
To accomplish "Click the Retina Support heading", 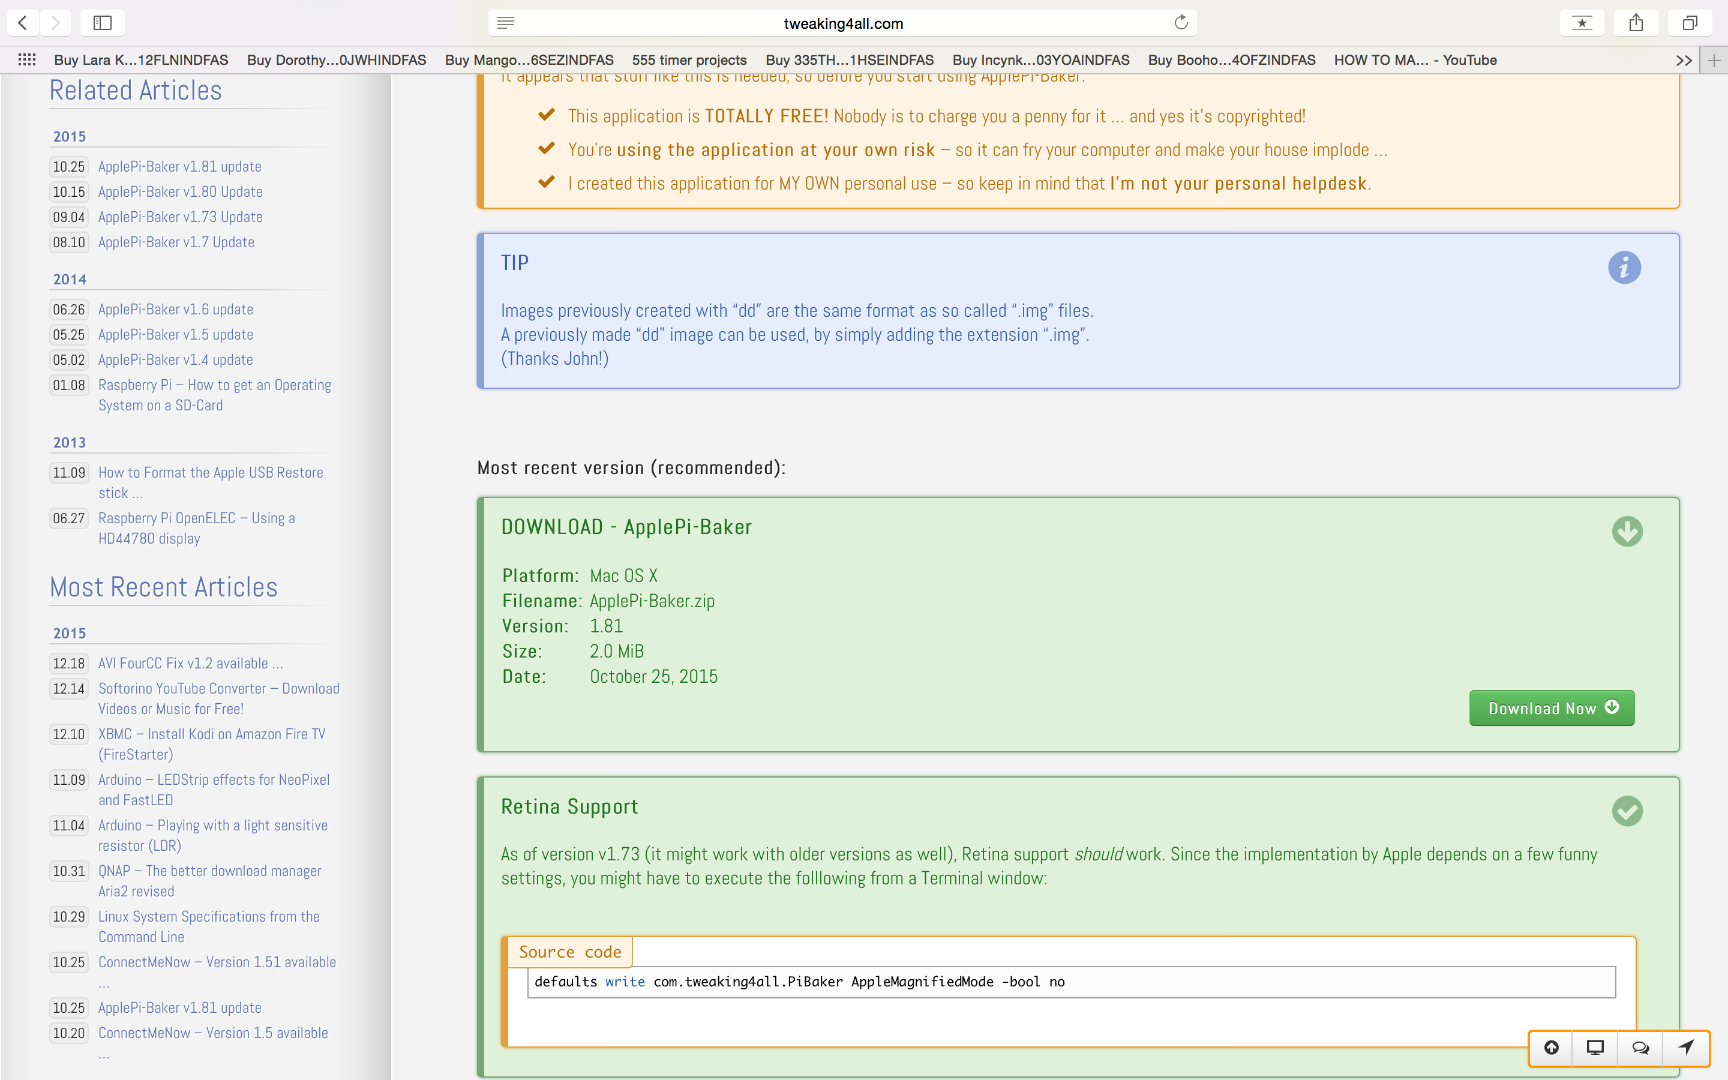I will coord(569,807).
